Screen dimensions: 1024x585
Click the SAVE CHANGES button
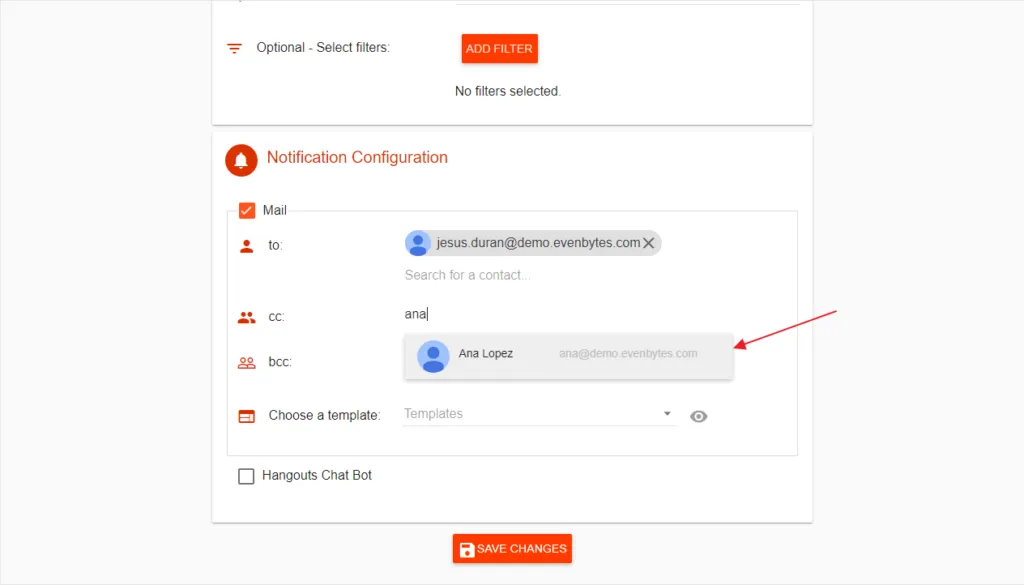512,548
